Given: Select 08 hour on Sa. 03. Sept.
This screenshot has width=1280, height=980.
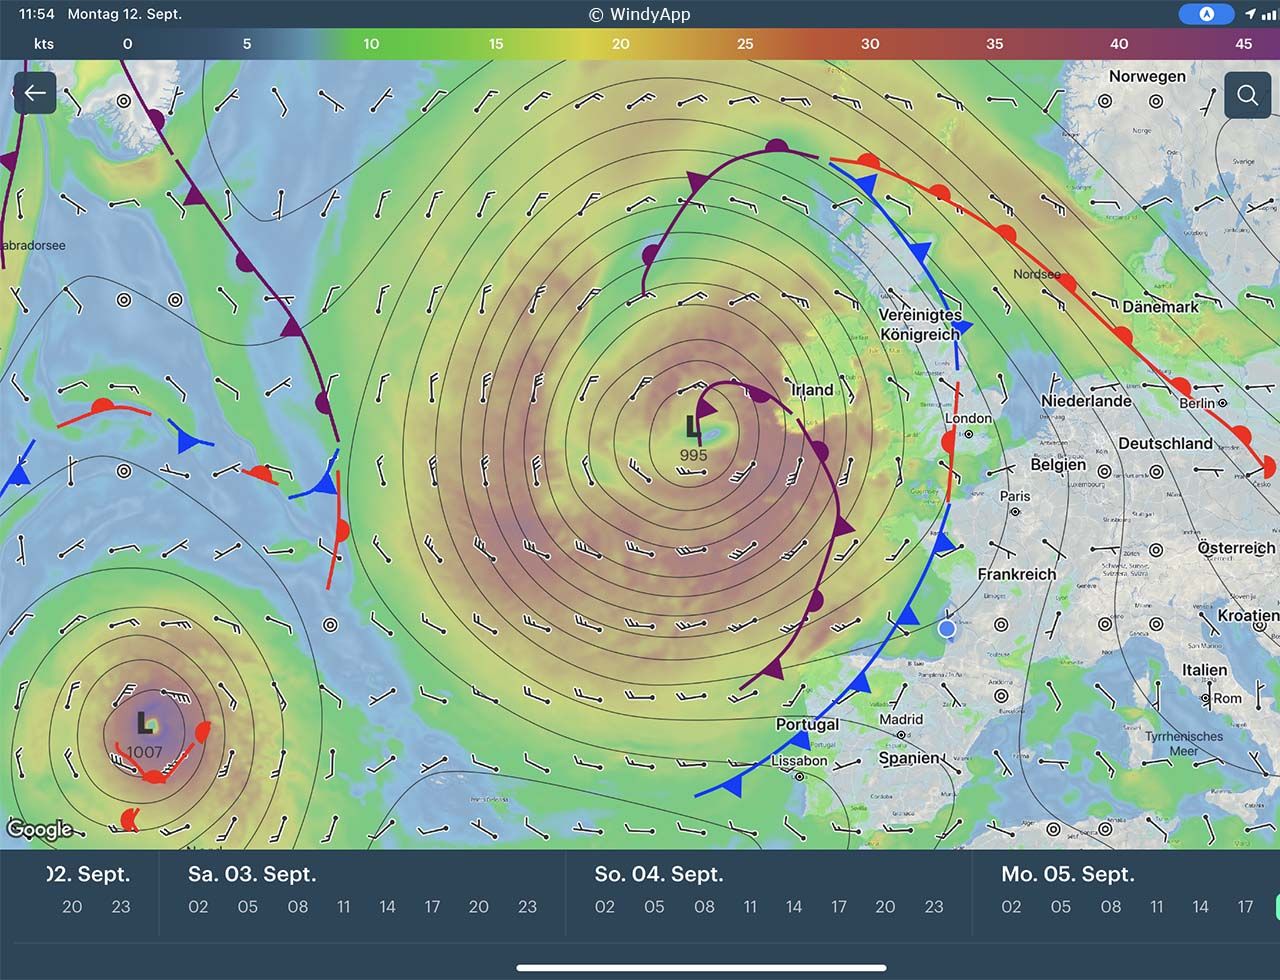Looking at the screenshot, I should click(297, 907).
